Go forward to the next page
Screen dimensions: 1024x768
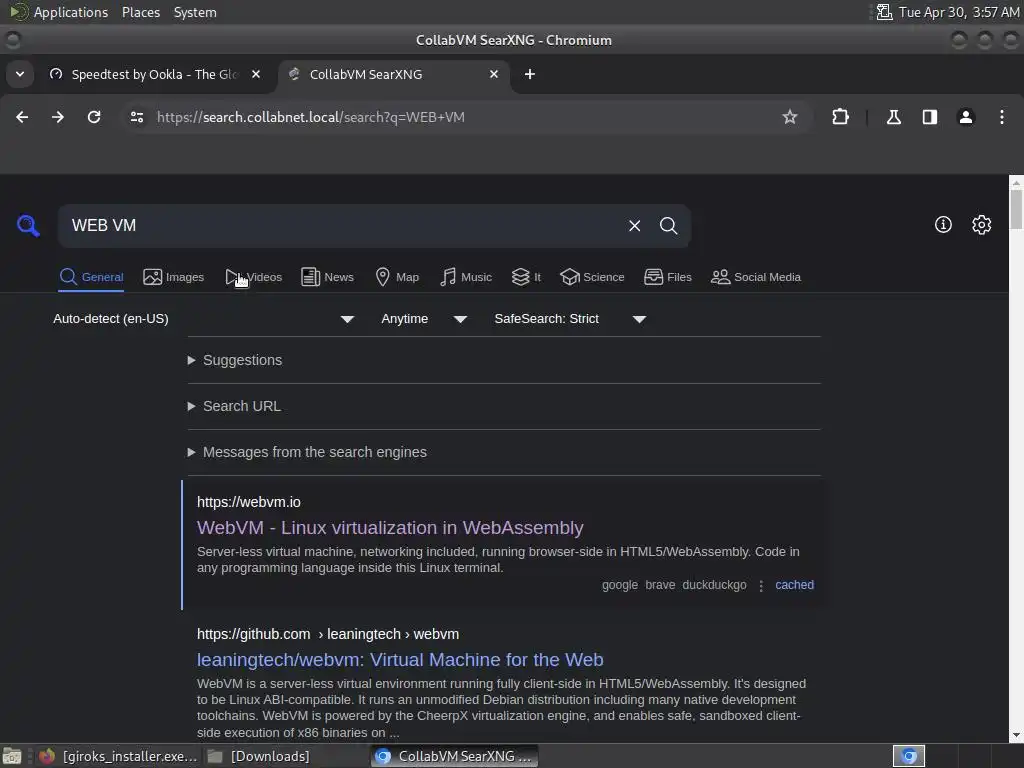(x=58, y=117)
